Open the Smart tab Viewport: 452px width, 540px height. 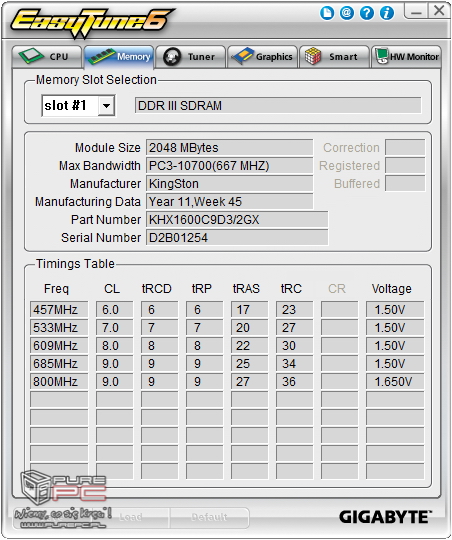click(334, 57)
